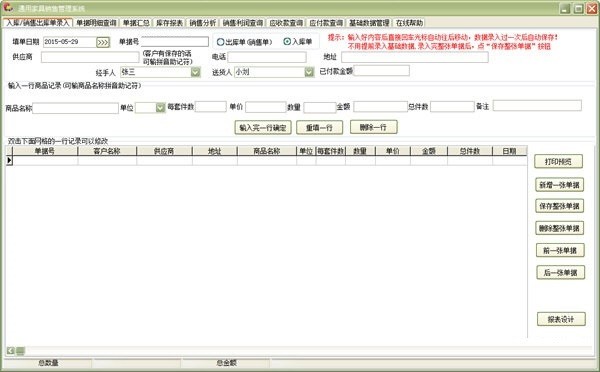
Task: Click the horizontal scrollbar left arrow
Action: (11, 351)
